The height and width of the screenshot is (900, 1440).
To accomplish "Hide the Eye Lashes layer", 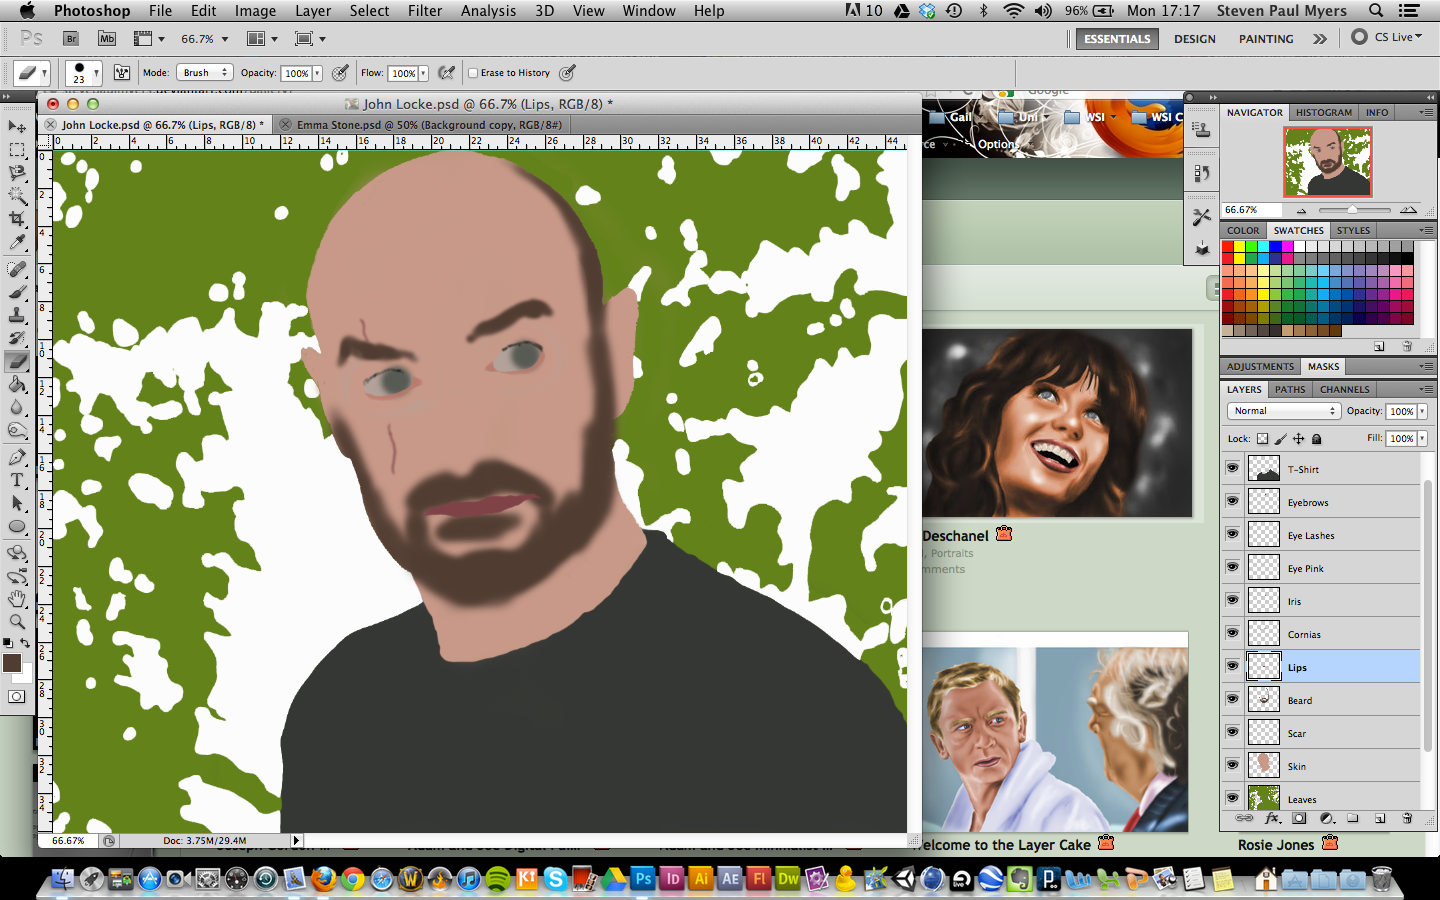I will [1232, 534].
